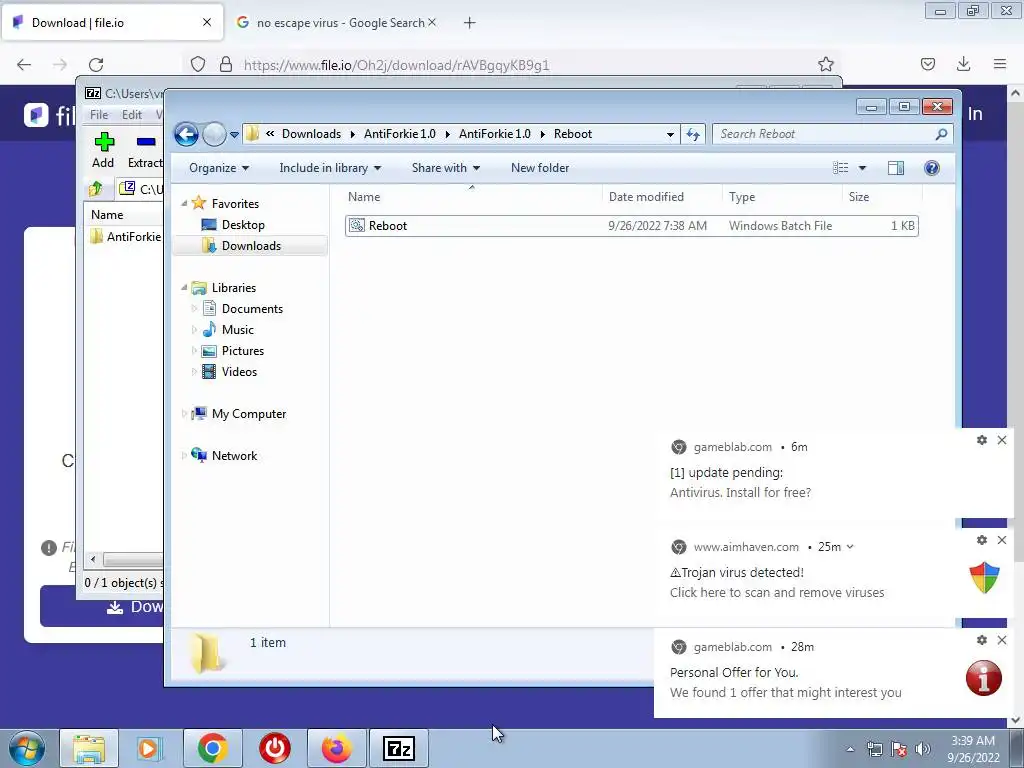Show hidden system tray icons
This screenshot has height=768, width=1024.
tap(850, 749)
